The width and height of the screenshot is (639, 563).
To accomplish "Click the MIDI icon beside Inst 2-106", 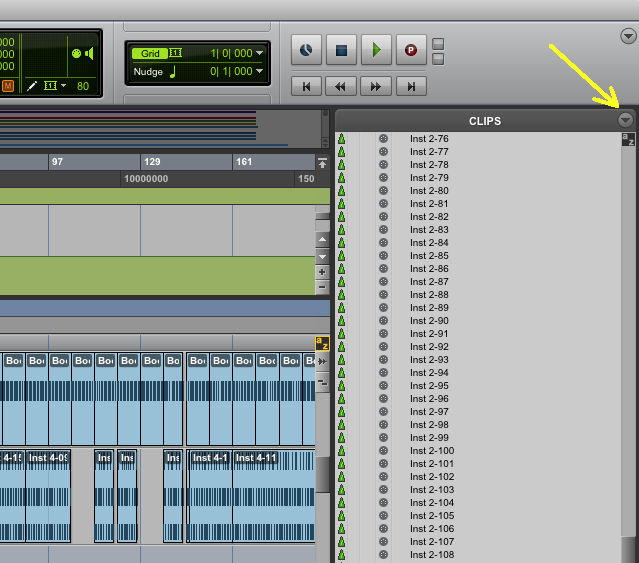I will (x=383, y=528).
